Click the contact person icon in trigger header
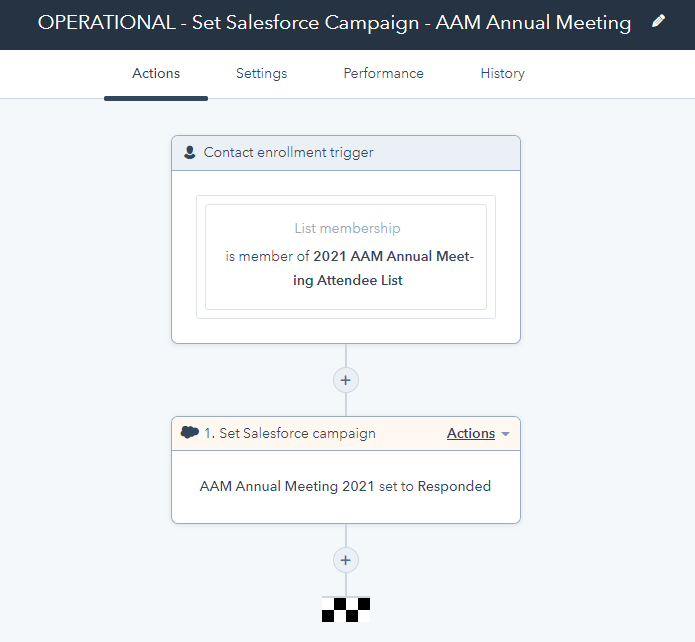The height and width of the screenshot is (642, 695). pyautogui.click(x=190, y=153)
